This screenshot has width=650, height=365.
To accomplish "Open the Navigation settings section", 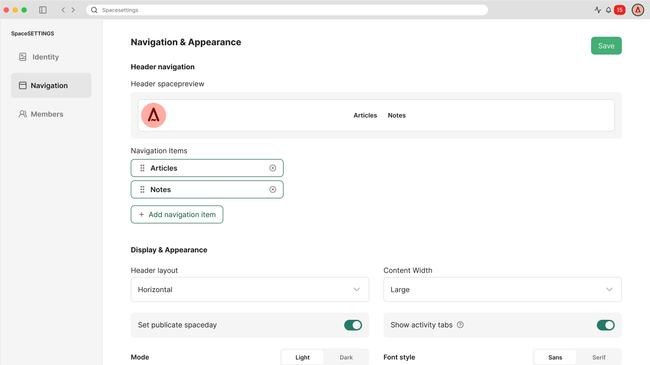I will click(x=51, y=85).
